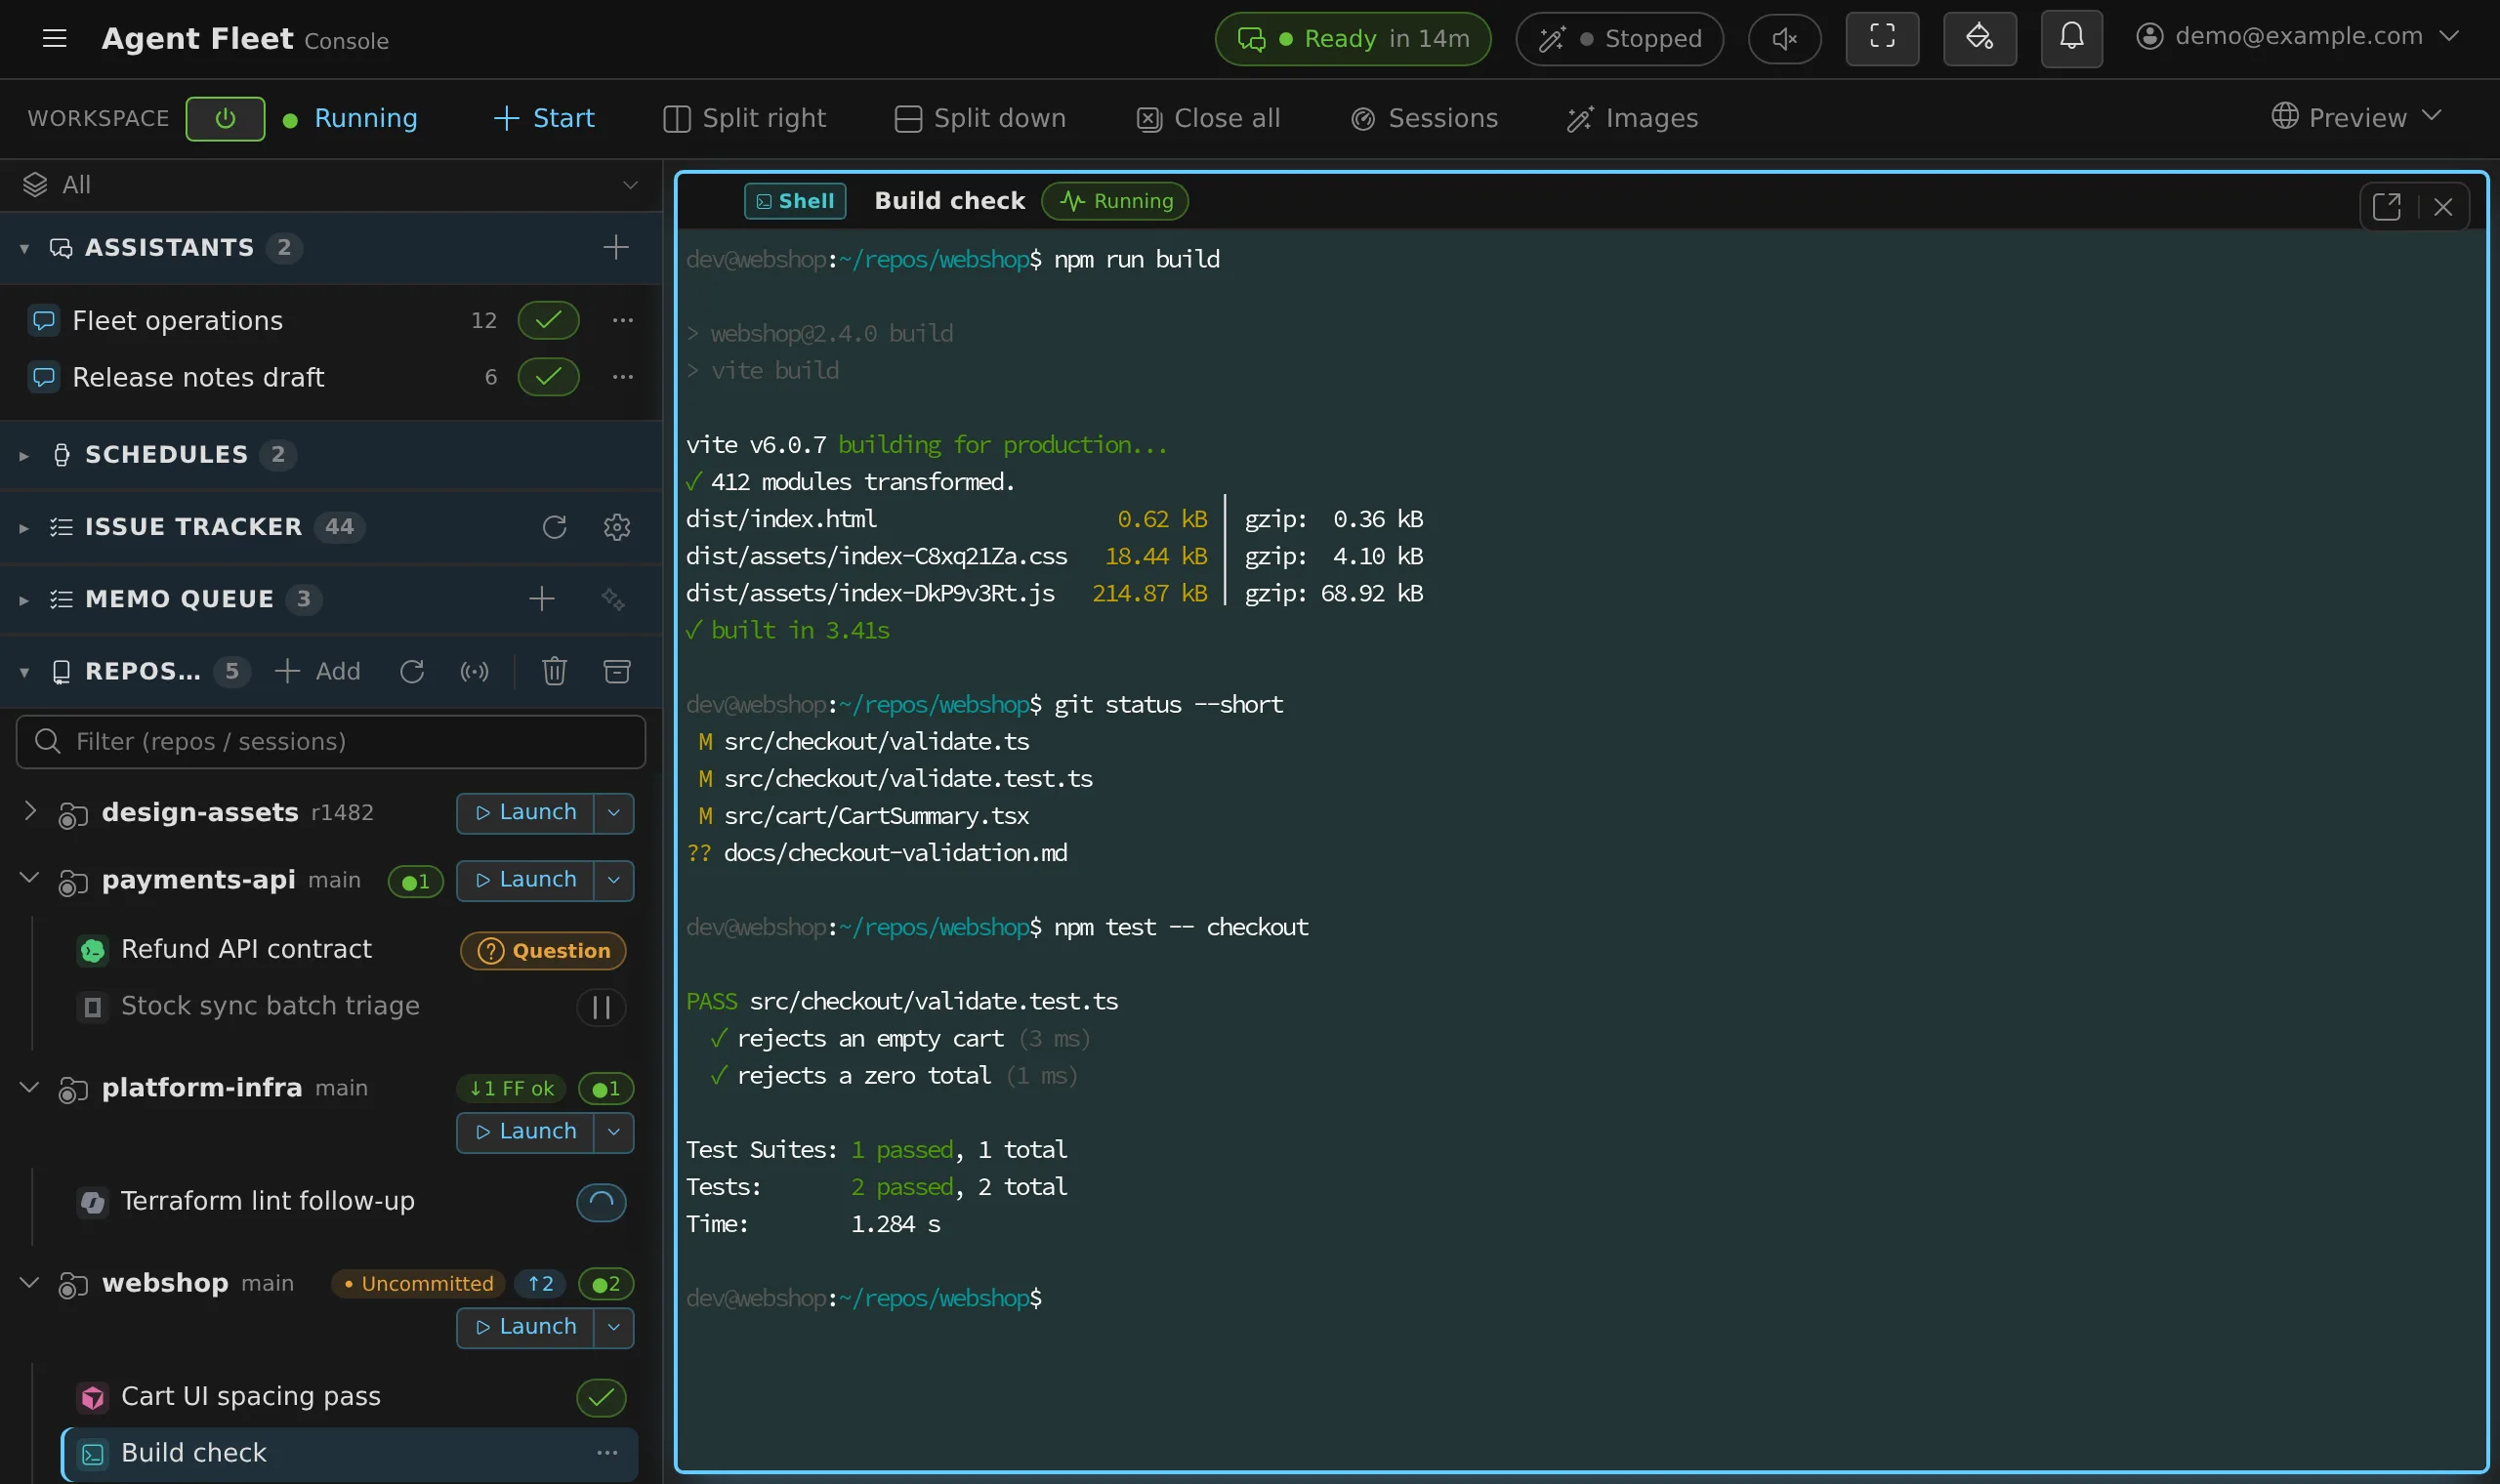Collapse the Assistants section
The width and height of the screenshot is (2500, 1484).
tap(24, 248)
